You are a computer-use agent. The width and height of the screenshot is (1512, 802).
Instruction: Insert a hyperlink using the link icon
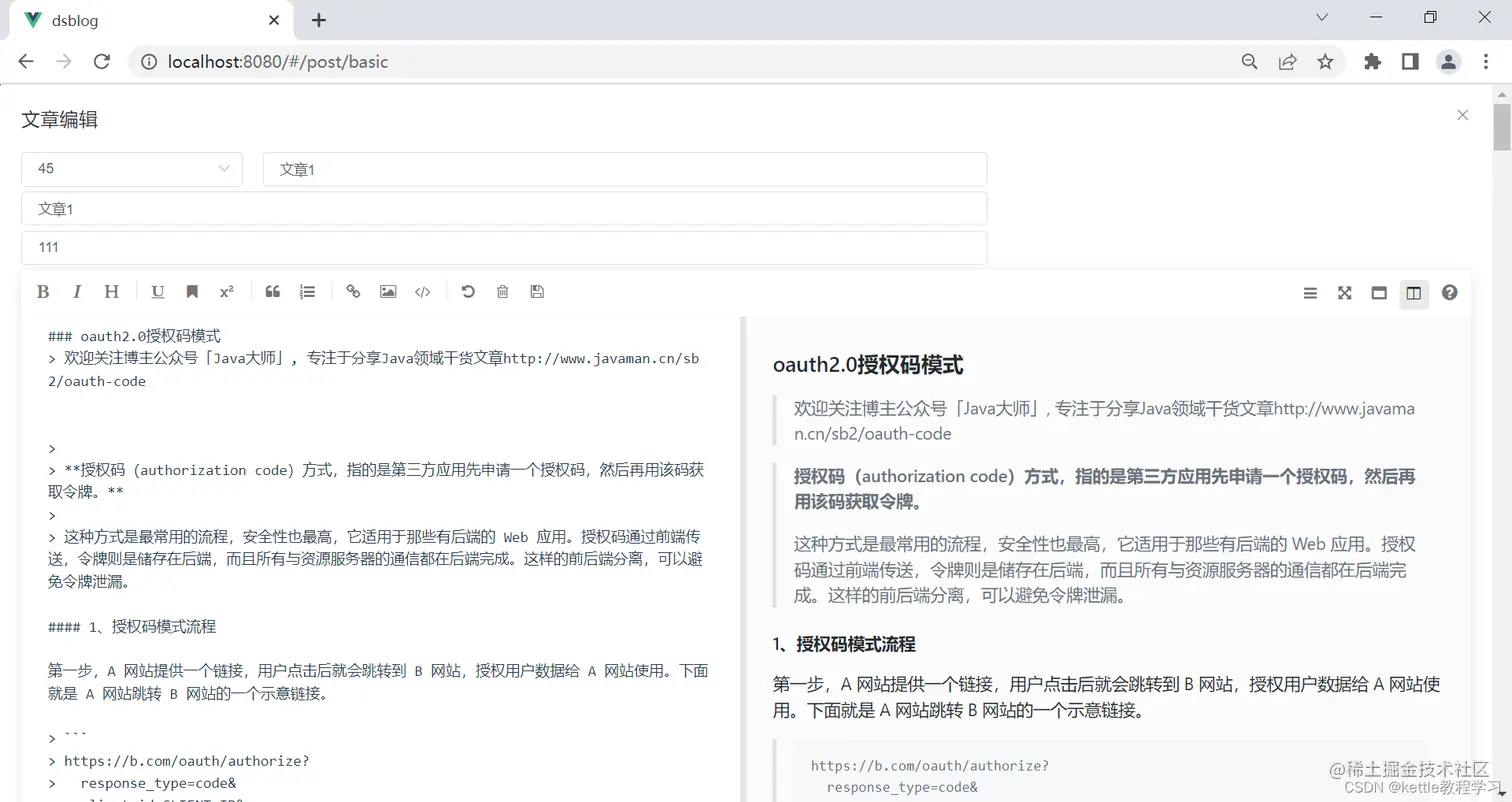tap(353, 291)
